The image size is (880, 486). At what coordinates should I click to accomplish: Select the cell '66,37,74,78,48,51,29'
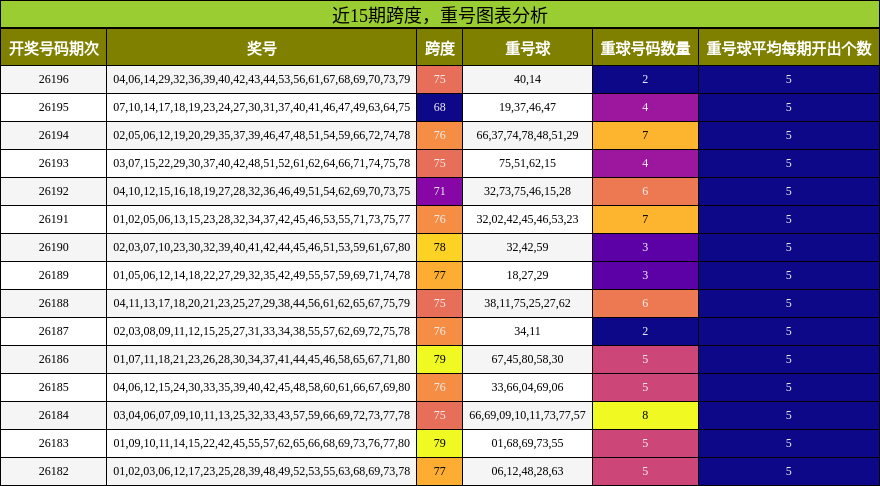[528, 135]
